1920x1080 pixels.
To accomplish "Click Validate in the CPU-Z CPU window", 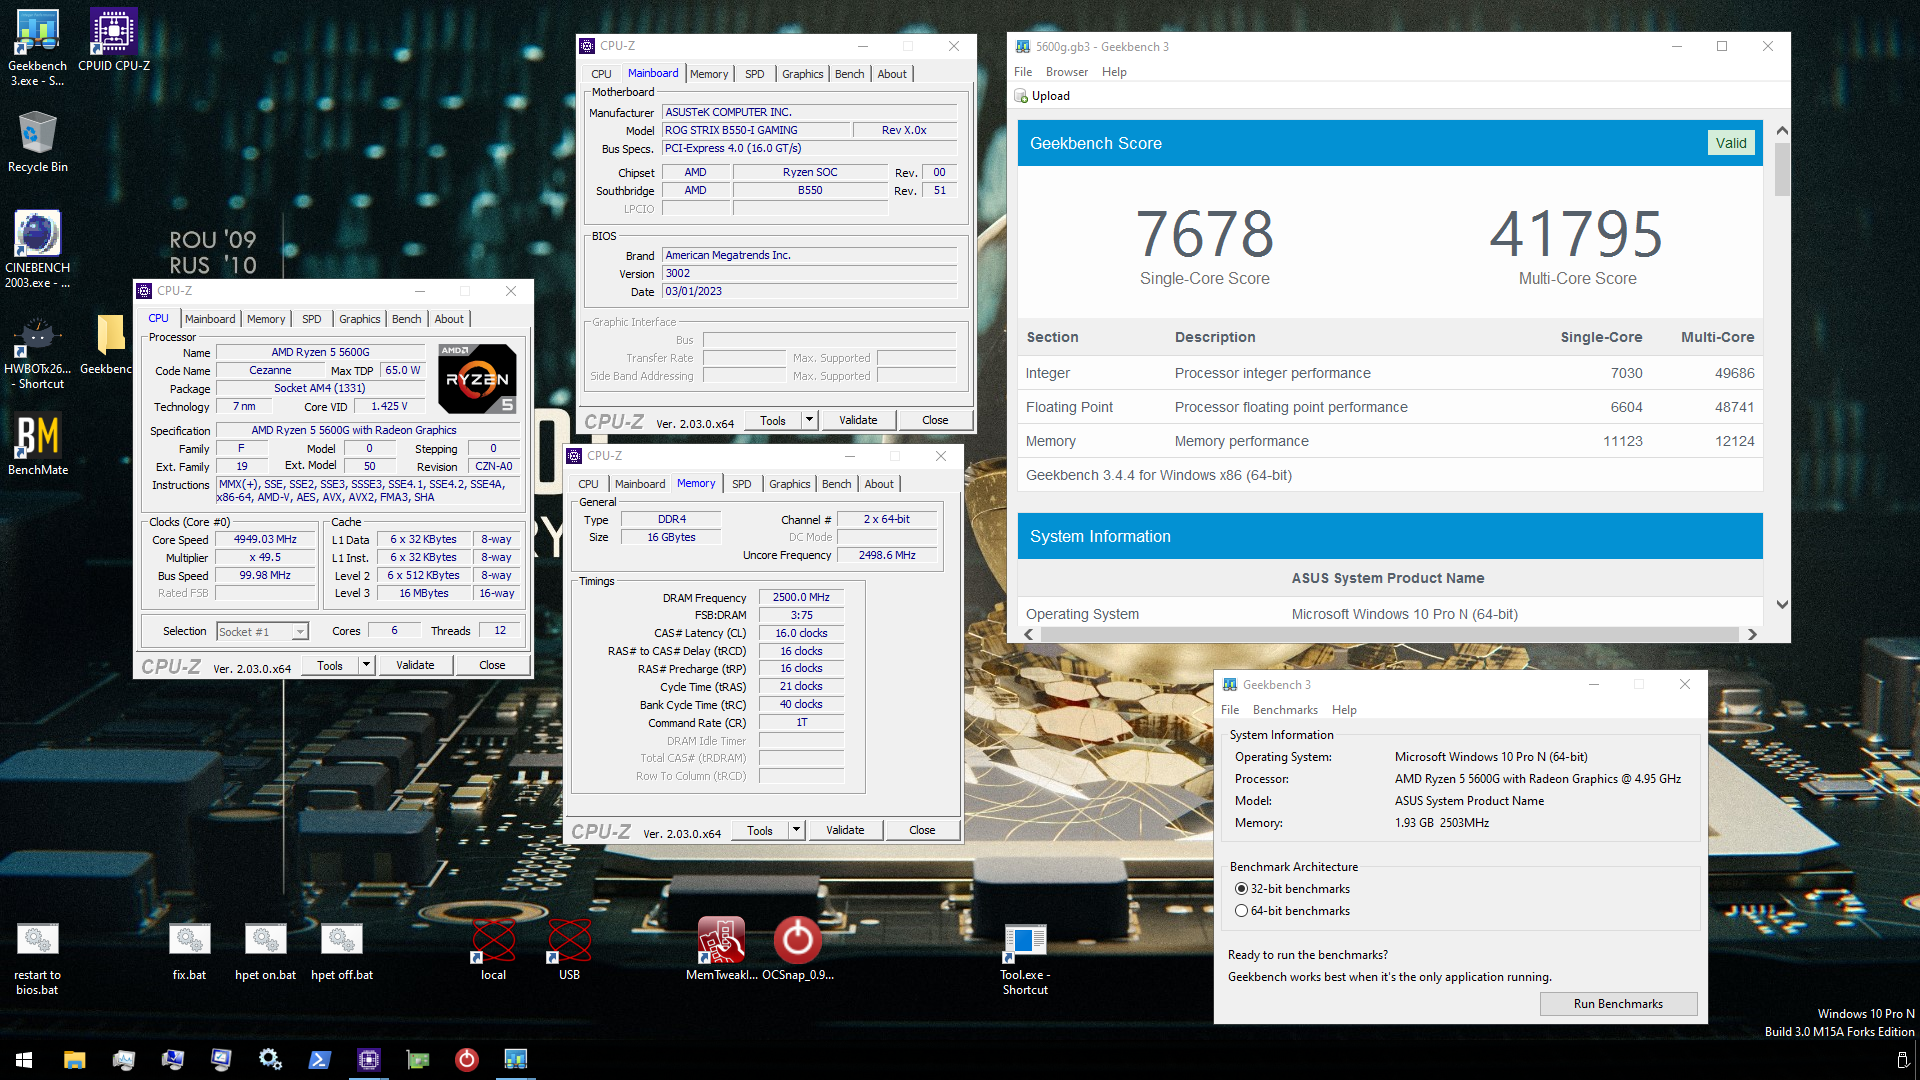I will [x=415, y=665].
